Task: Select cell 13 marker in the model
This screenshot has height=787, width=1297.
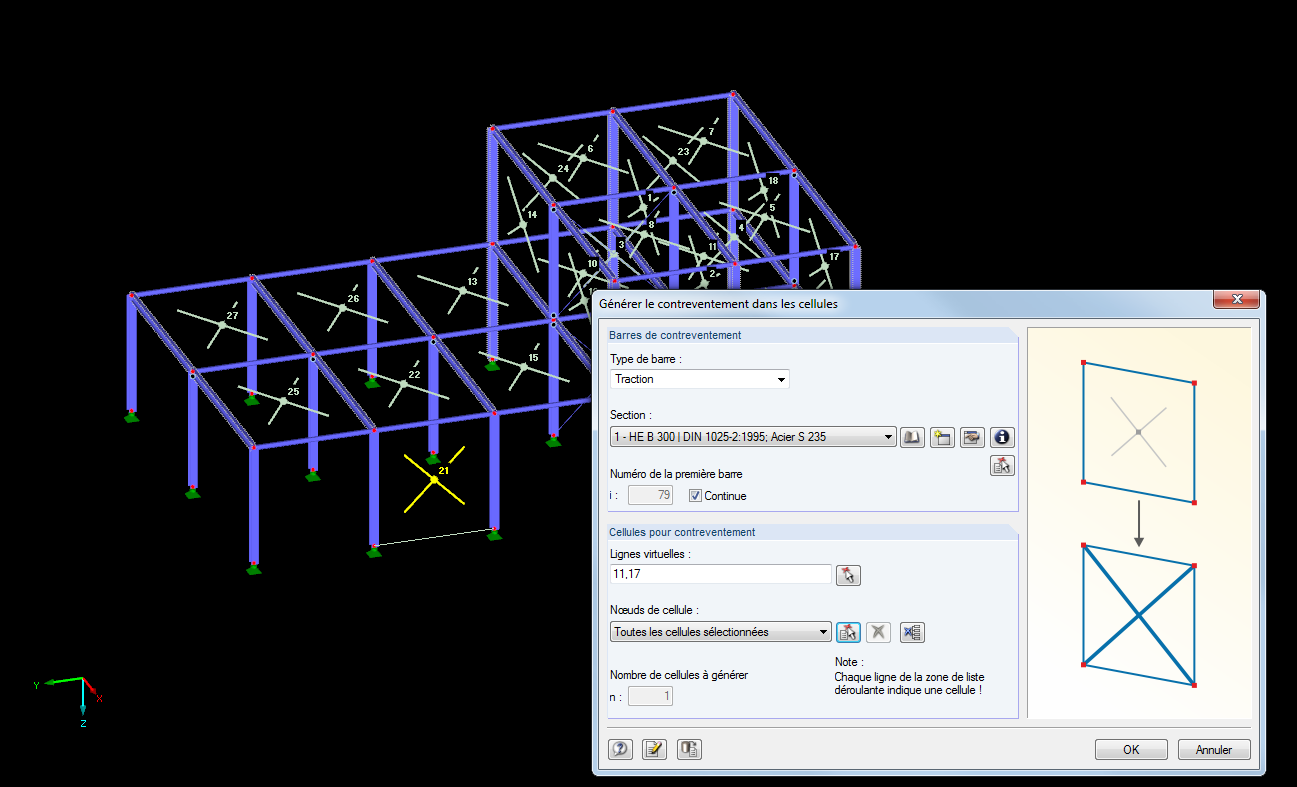Action: 463,290
